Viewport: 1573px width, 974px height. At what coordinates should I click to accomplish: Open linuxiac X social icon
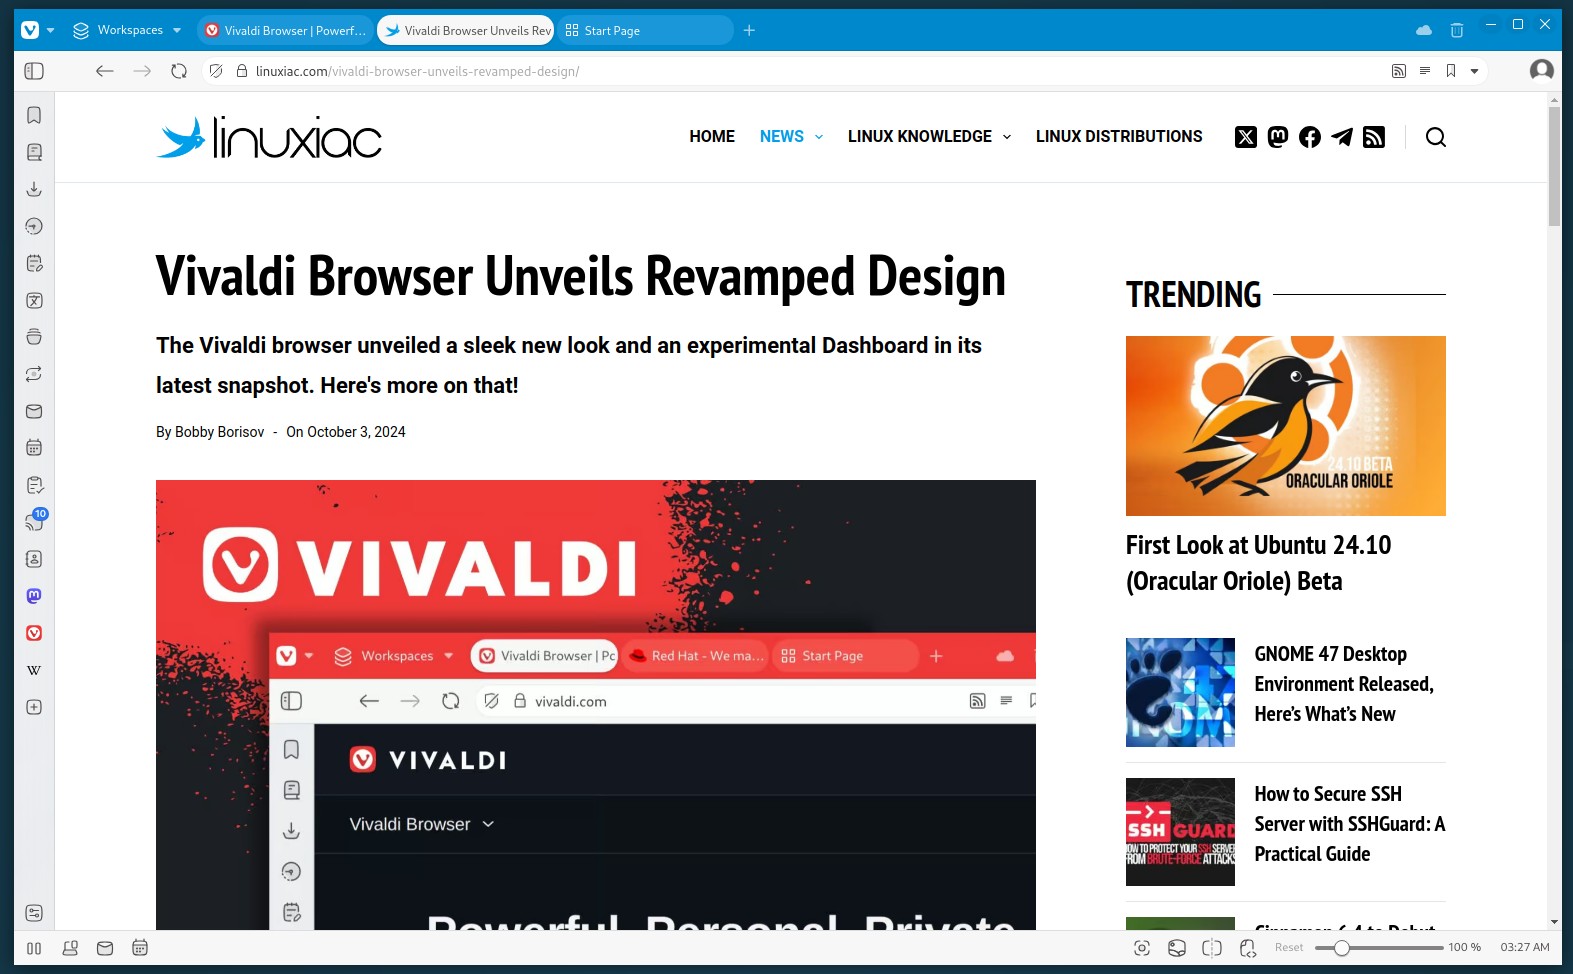(x=1246, y=137)
